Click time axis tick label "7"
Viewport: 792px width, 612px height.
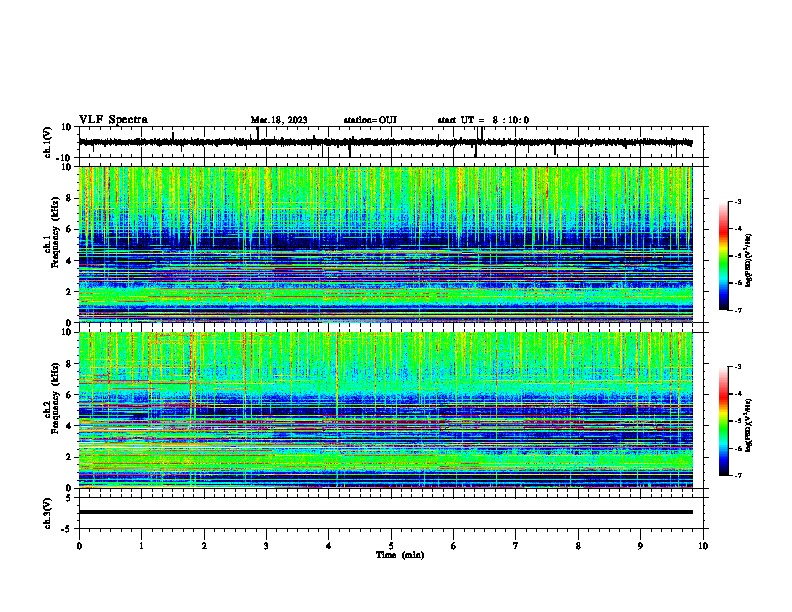(516, 546)
